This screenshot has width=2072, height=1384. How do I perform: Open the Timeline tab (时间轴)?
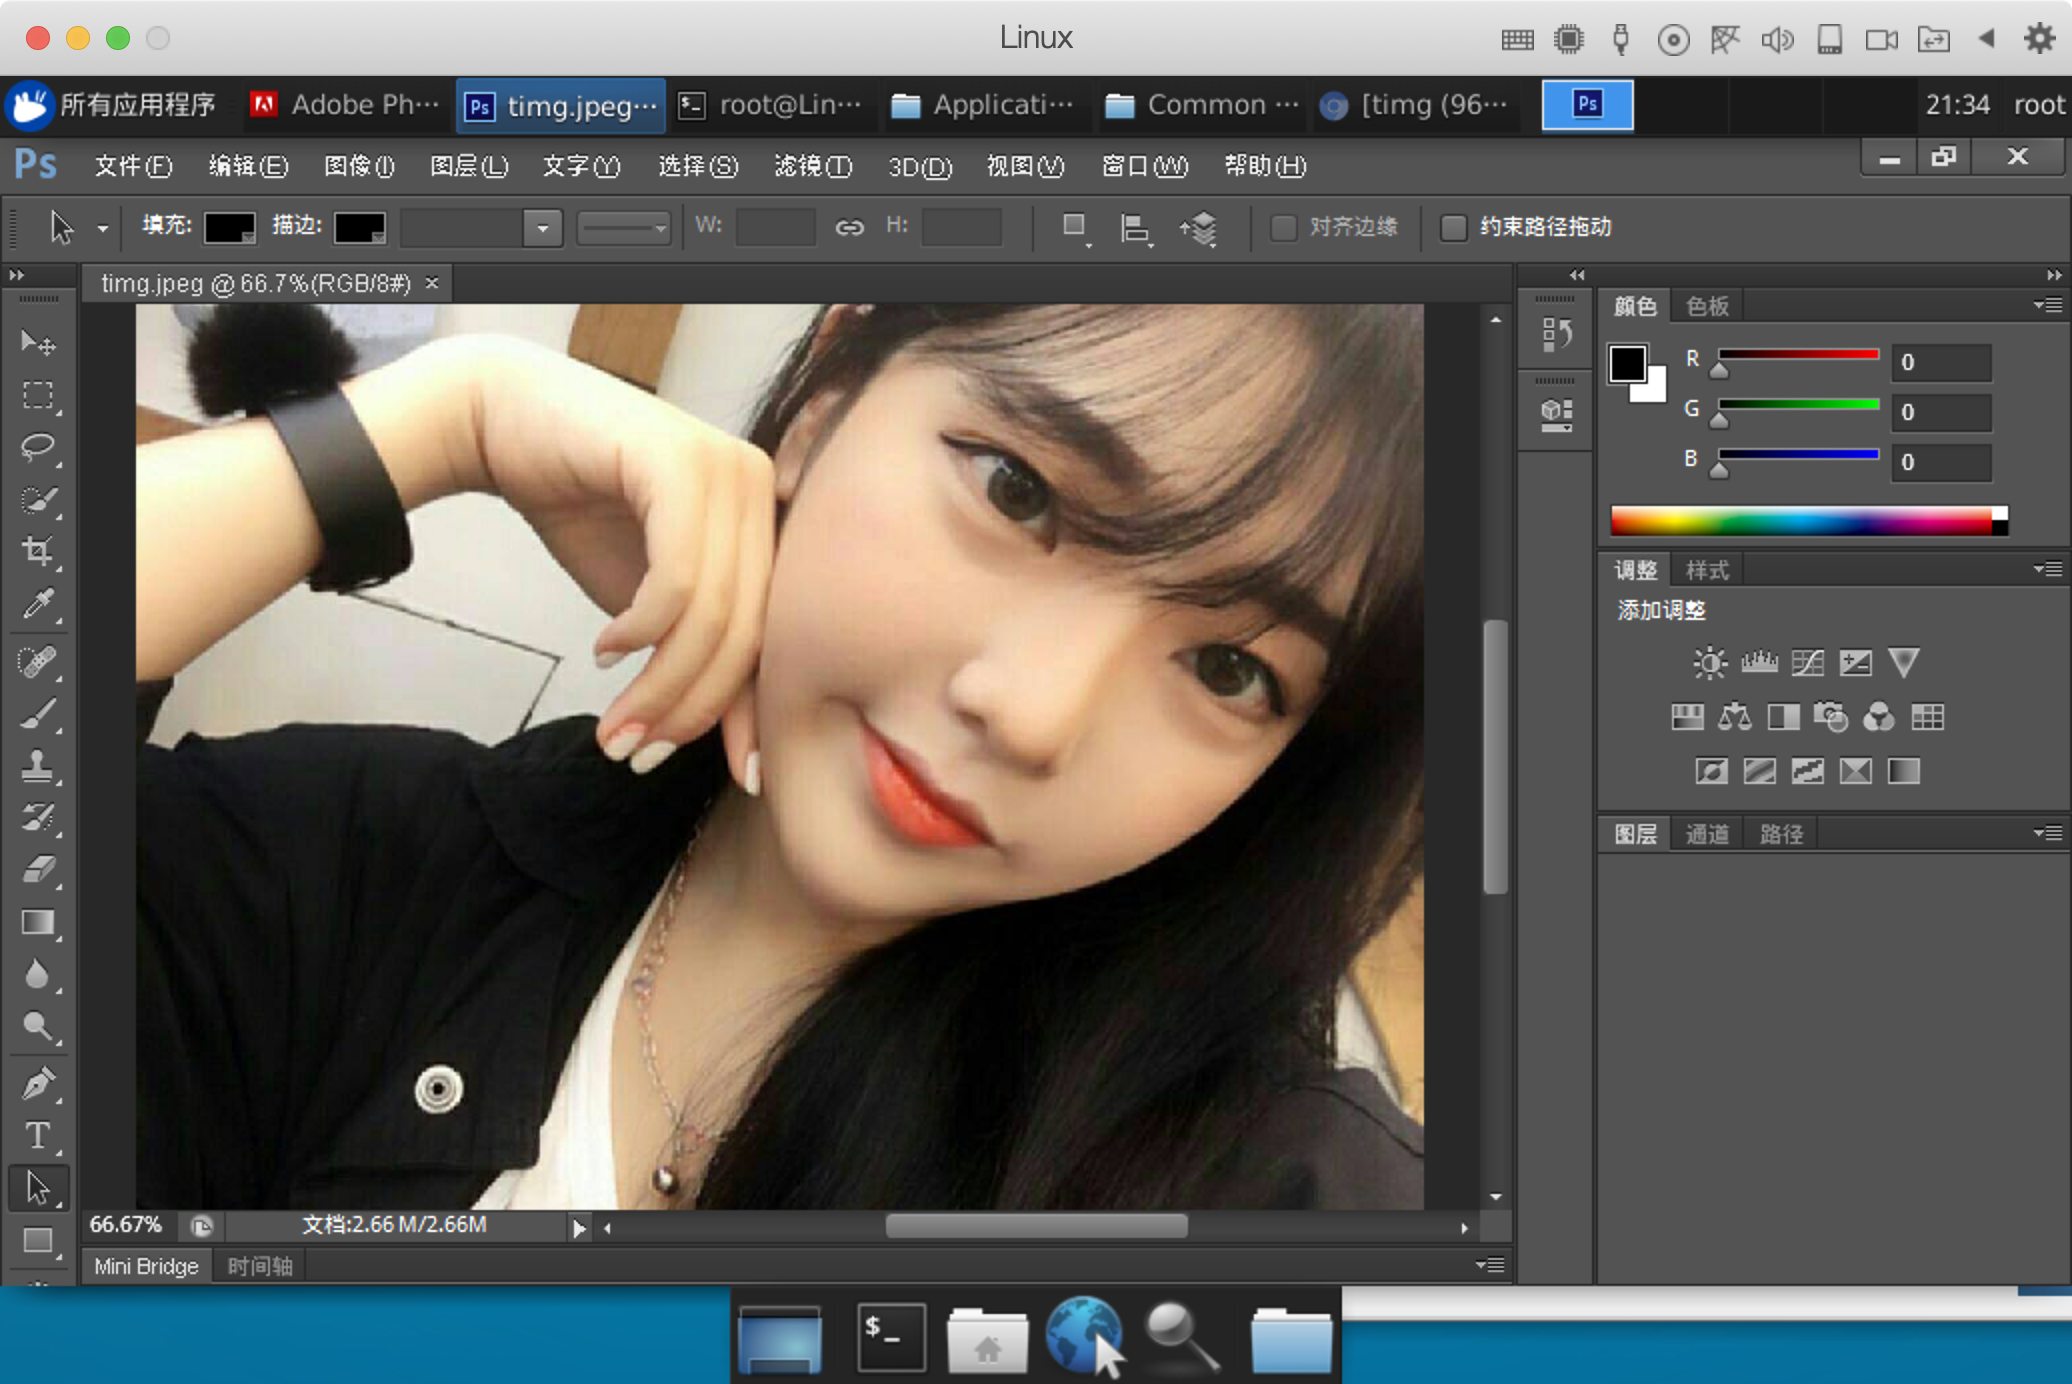260,1266
